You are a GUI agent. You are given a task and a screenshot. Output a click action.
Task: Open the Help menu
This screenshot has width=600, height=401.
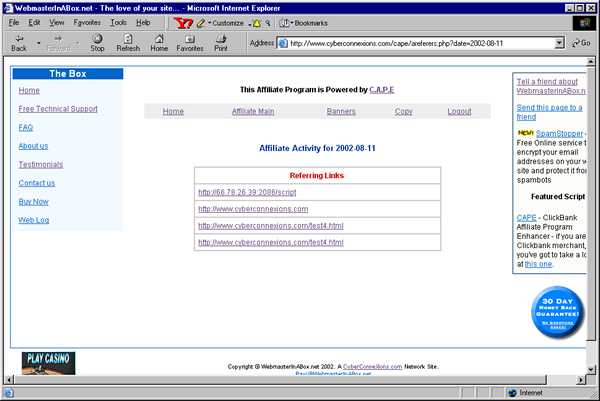[x=143, y=23]
